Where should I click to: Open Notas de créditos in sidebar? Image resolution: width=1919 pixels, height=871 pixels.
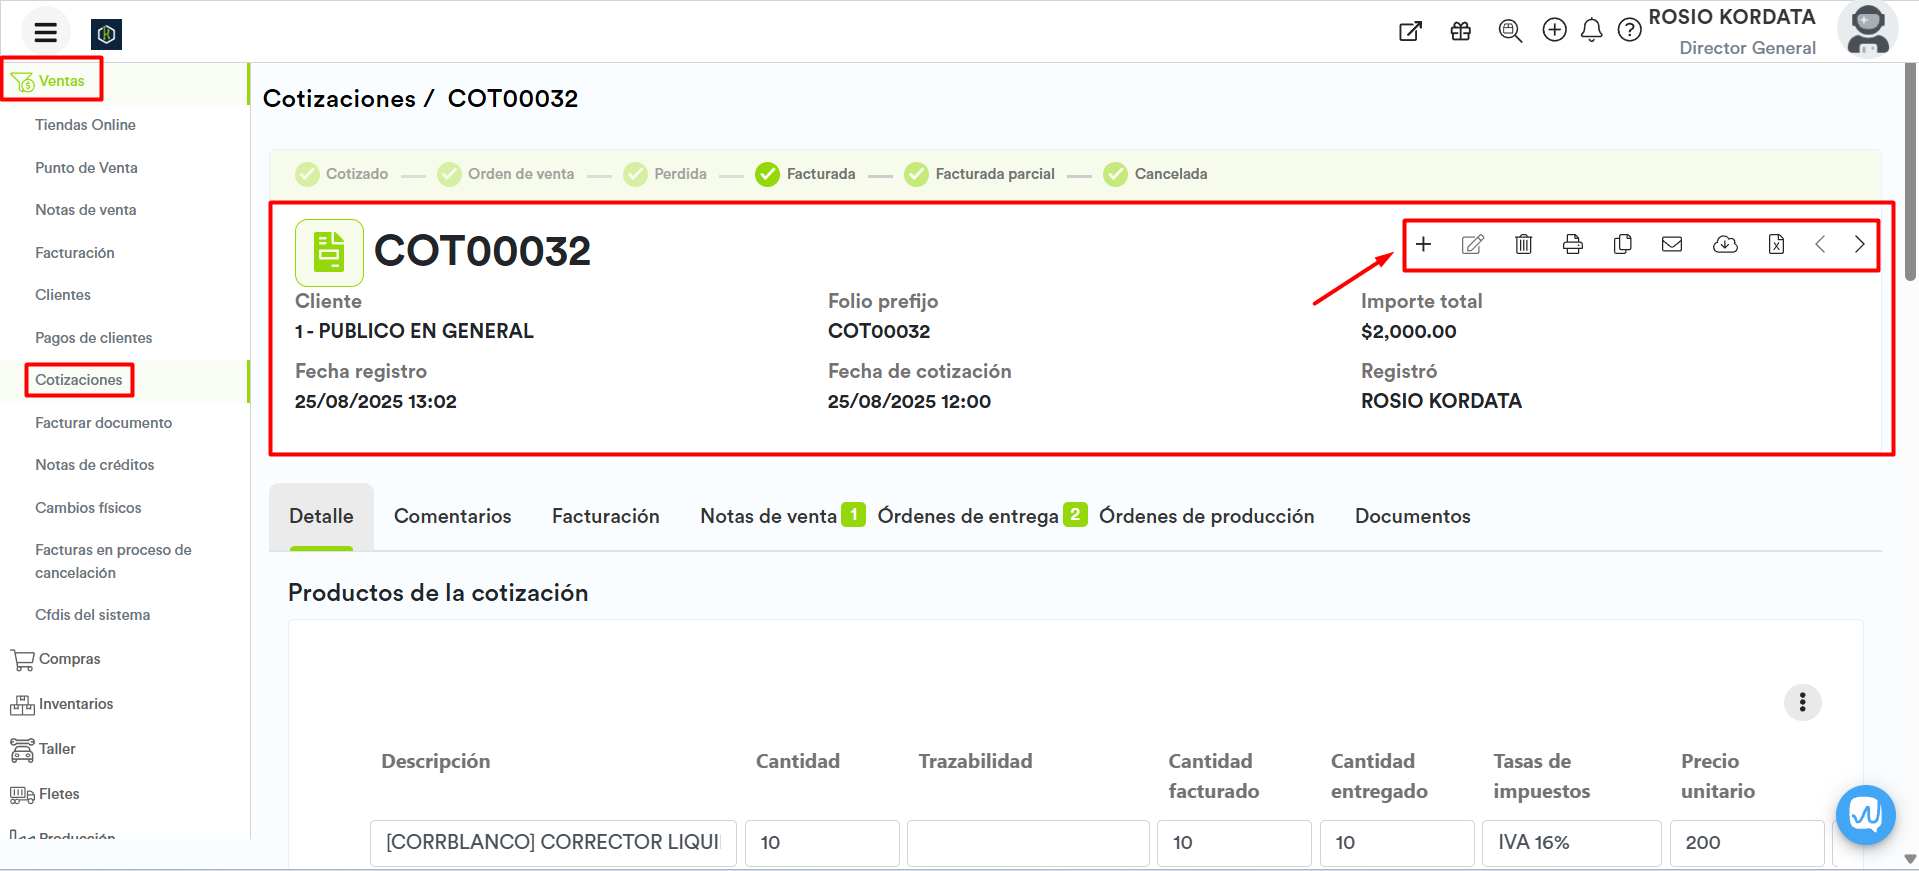pos(95,465)
